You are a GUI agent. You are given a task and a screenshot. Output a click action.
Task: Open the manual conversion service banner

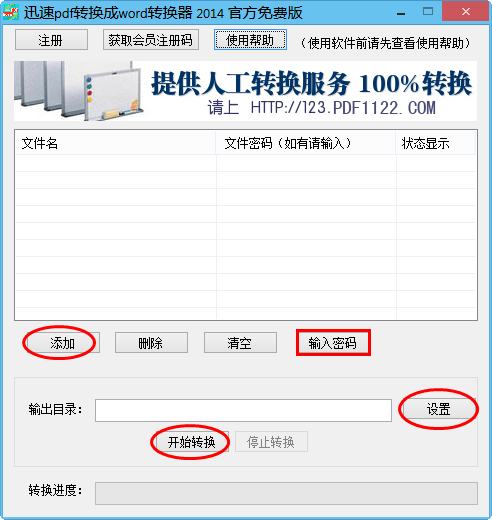[246, 91]
